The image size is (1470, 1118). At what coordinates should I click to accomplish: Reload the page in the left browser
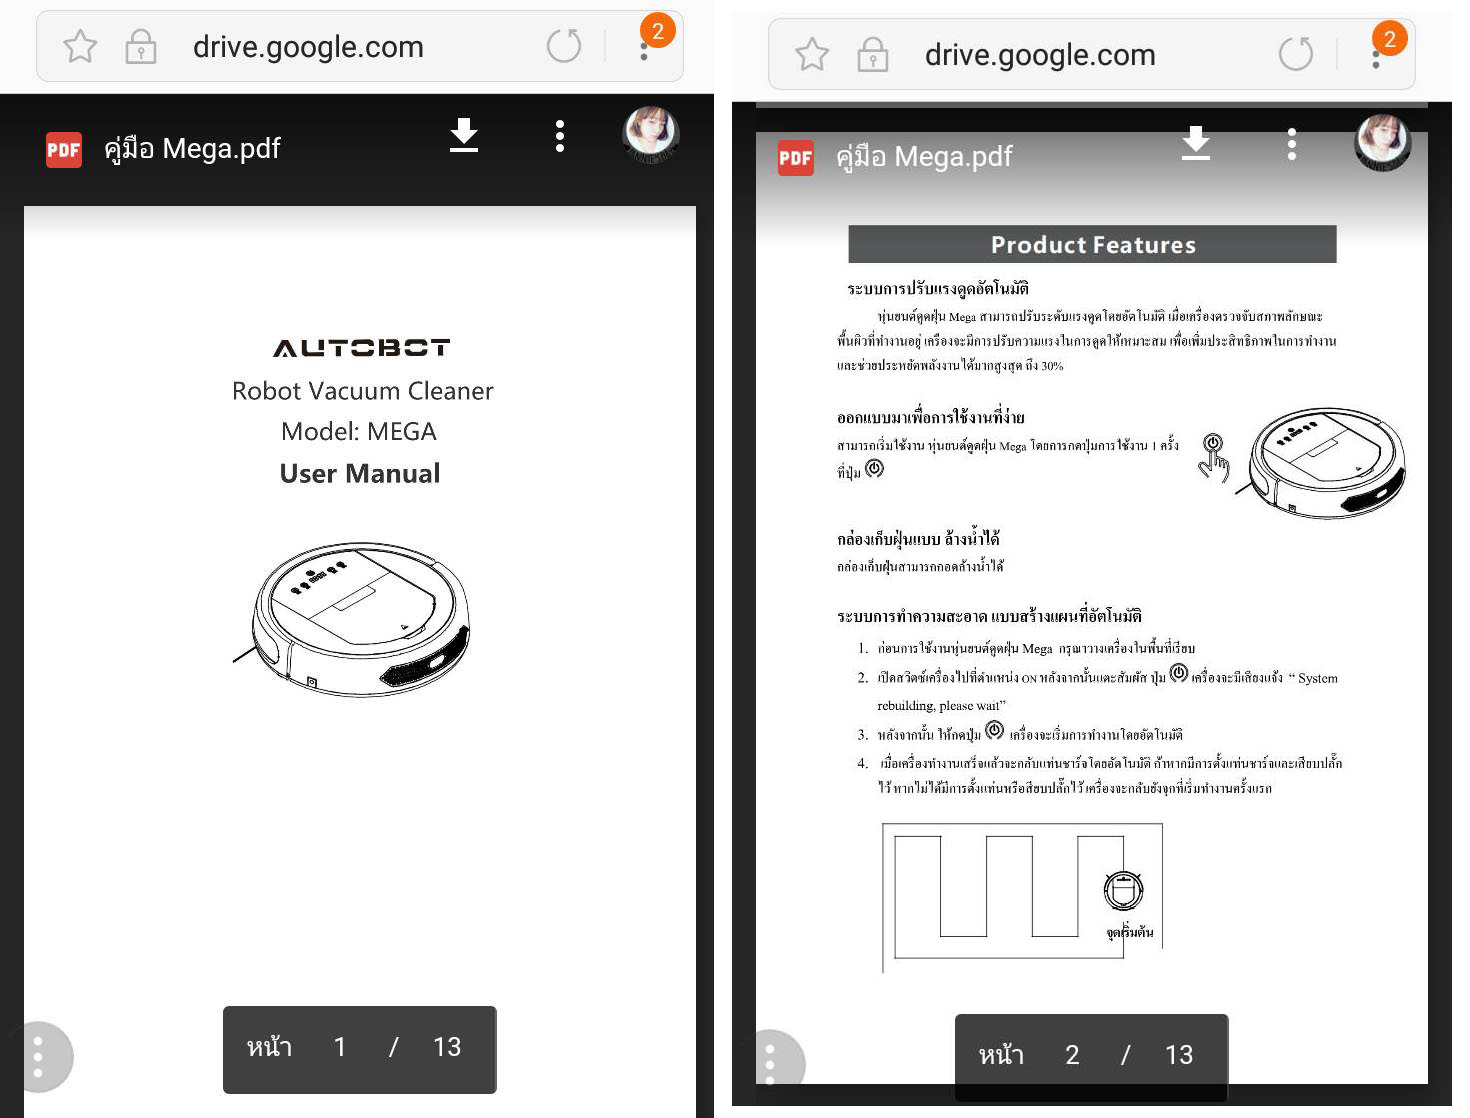pyautogui.click(x=564, y=46)
